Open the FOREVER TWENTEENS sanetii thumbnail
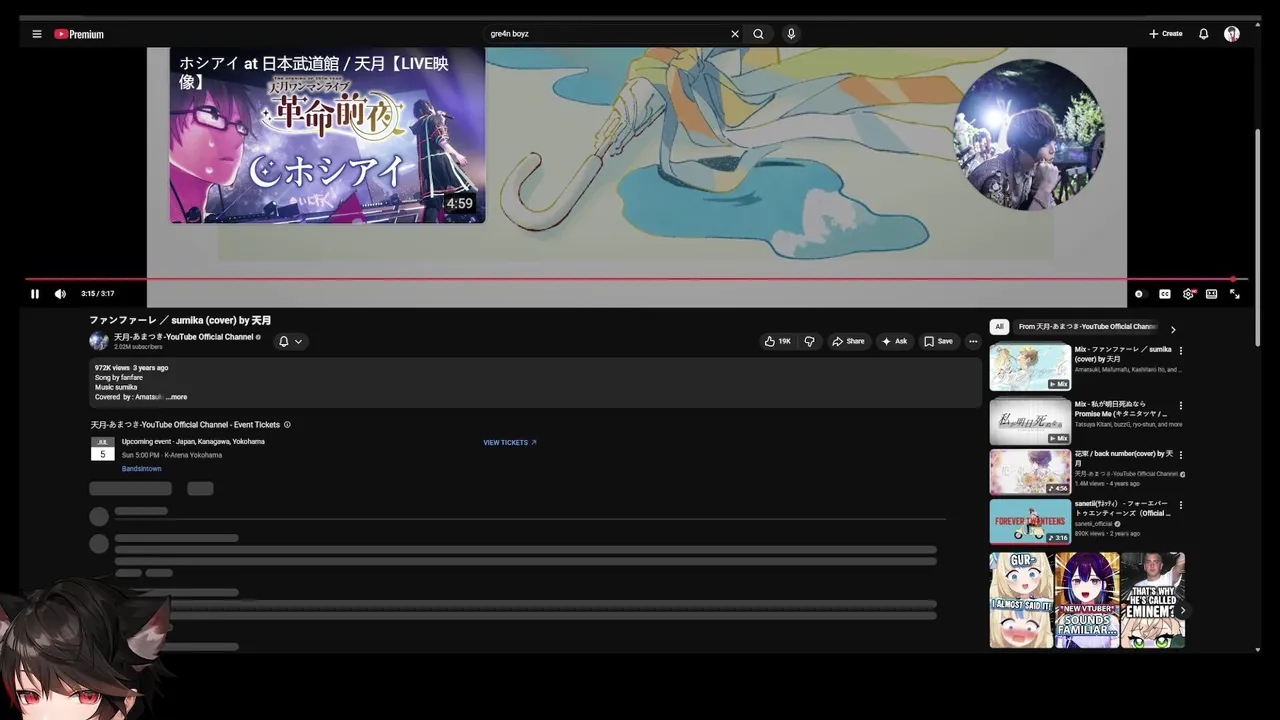The image size is (1280, 720). click(x=1030, y=521)
